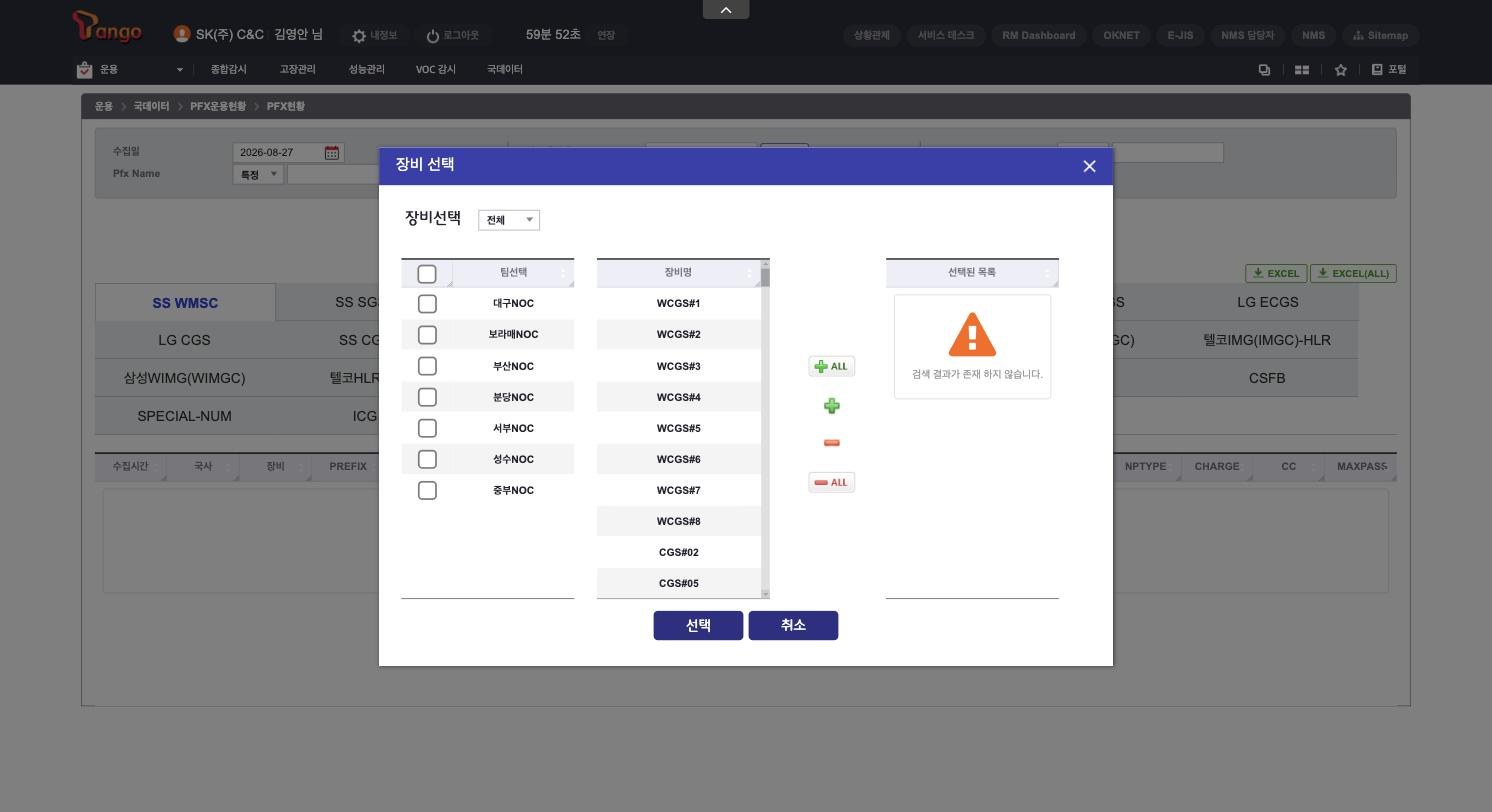This screenshot has height=812, width=1492.
Task: Open 포털 from the menu bar
Action: click(1389, 69)
